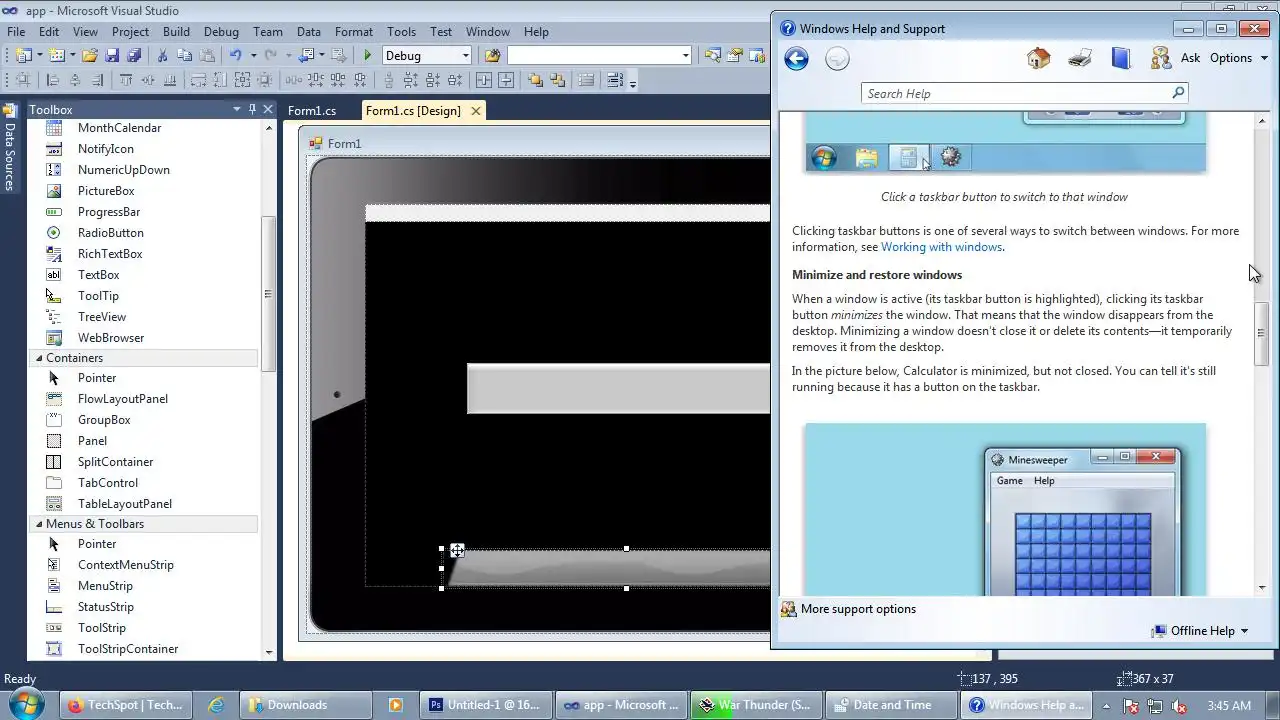Click the Send to Back icon
Image resolution: width=1280 pixels, height=720 pixels.
(557, 81)
